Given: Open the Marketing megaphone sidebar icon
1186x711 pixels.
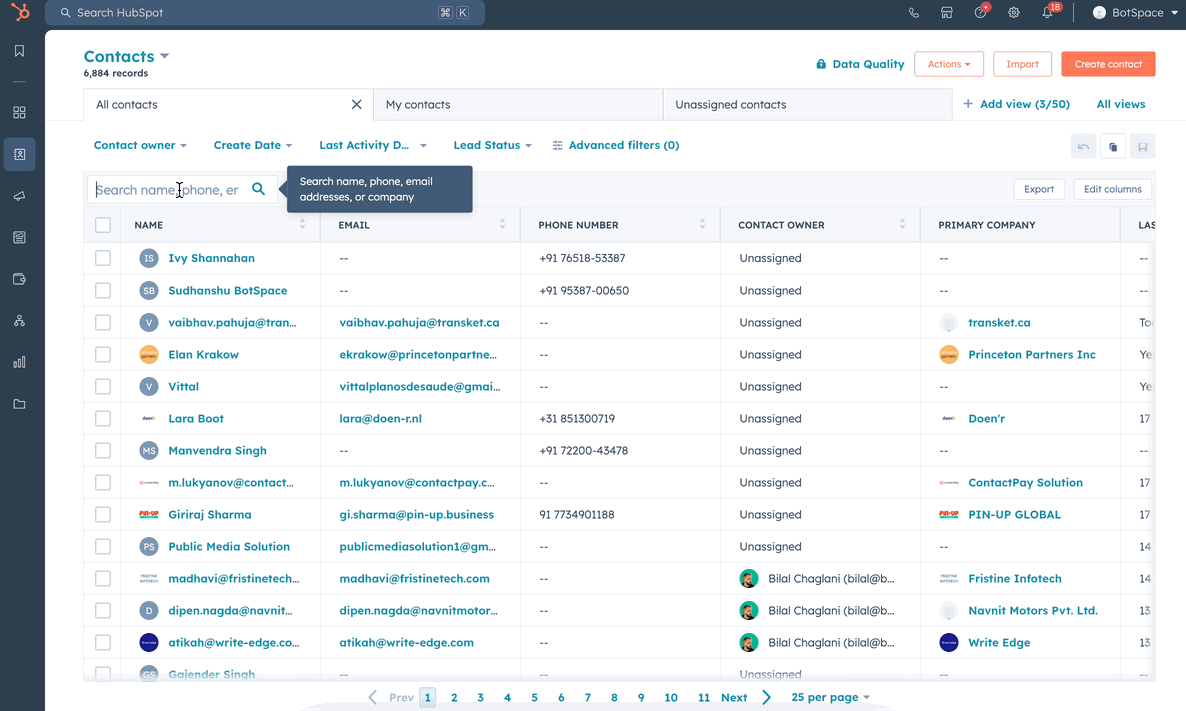Looking at the screenshot, I should [x=20, y=196].
